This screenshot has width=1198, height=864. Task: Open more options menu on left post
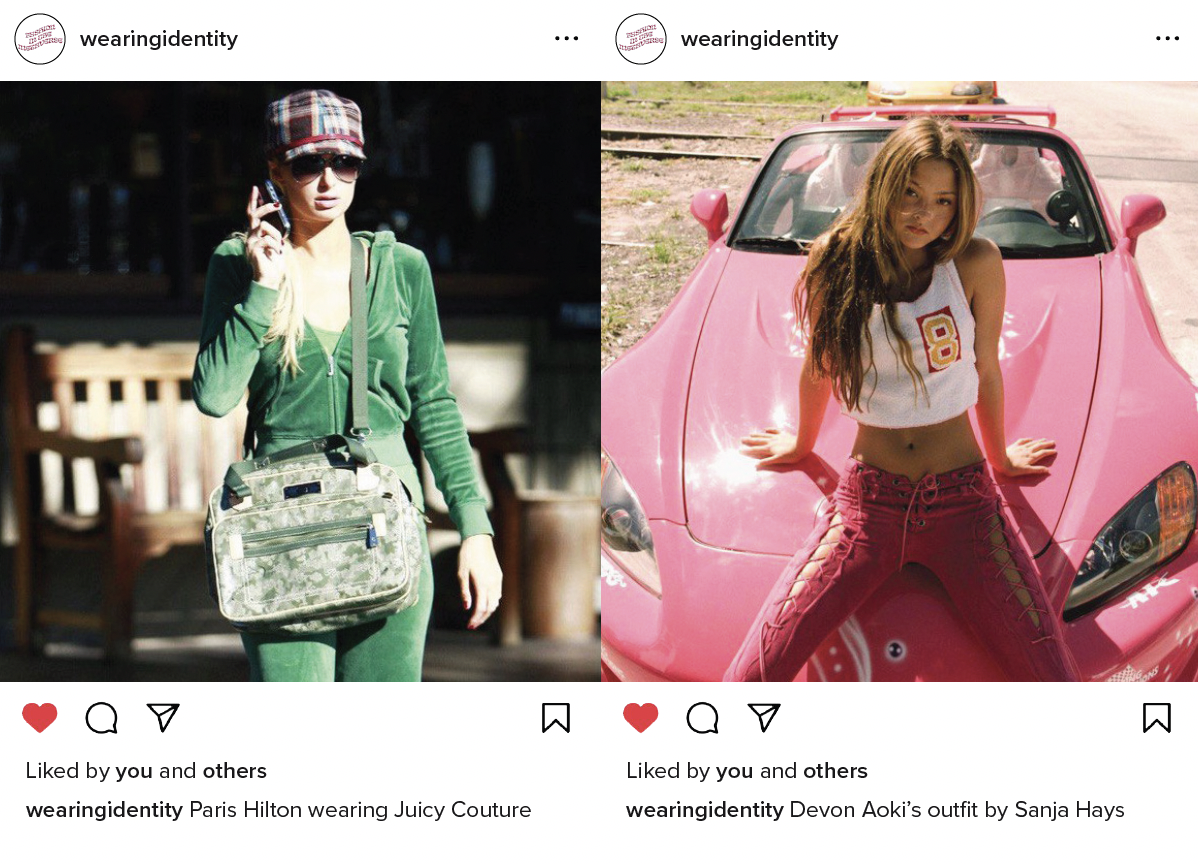click(x=566, y=38)
